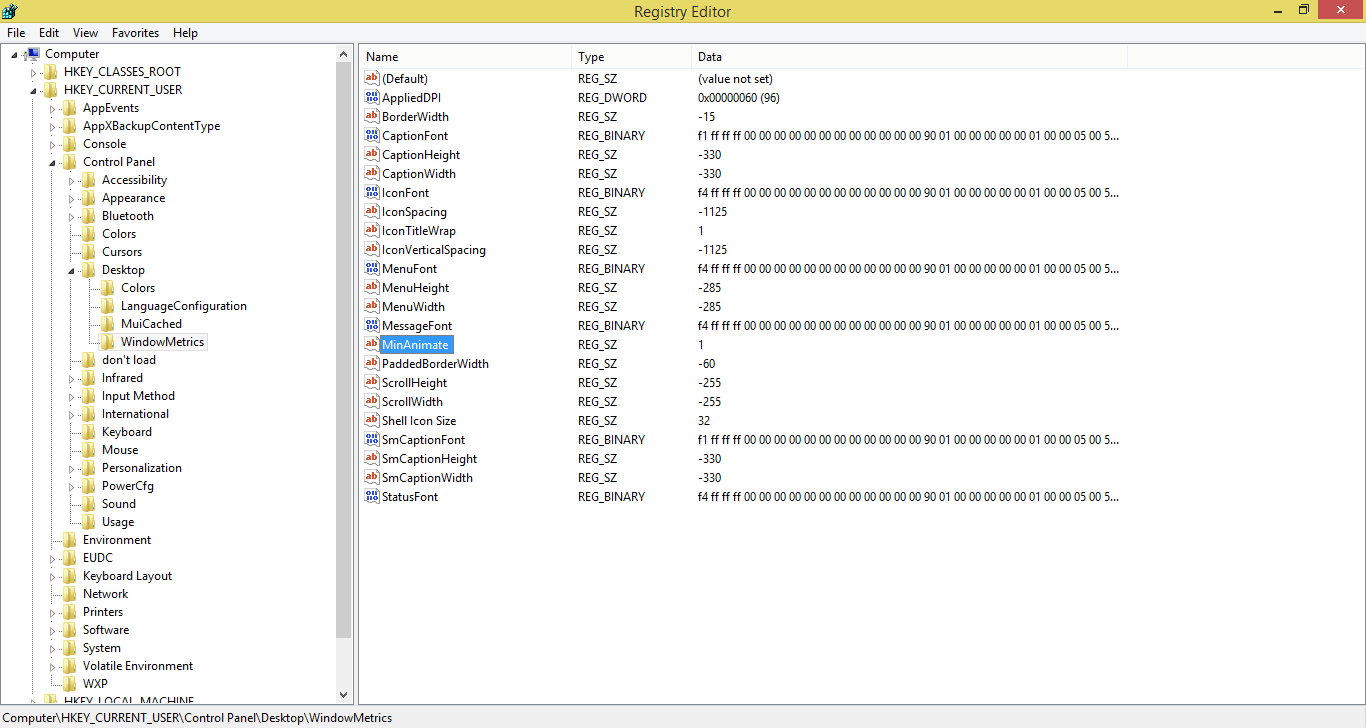Expand the Accessibility key
The width and height of the screenshot is (1366, 728).
71,180
